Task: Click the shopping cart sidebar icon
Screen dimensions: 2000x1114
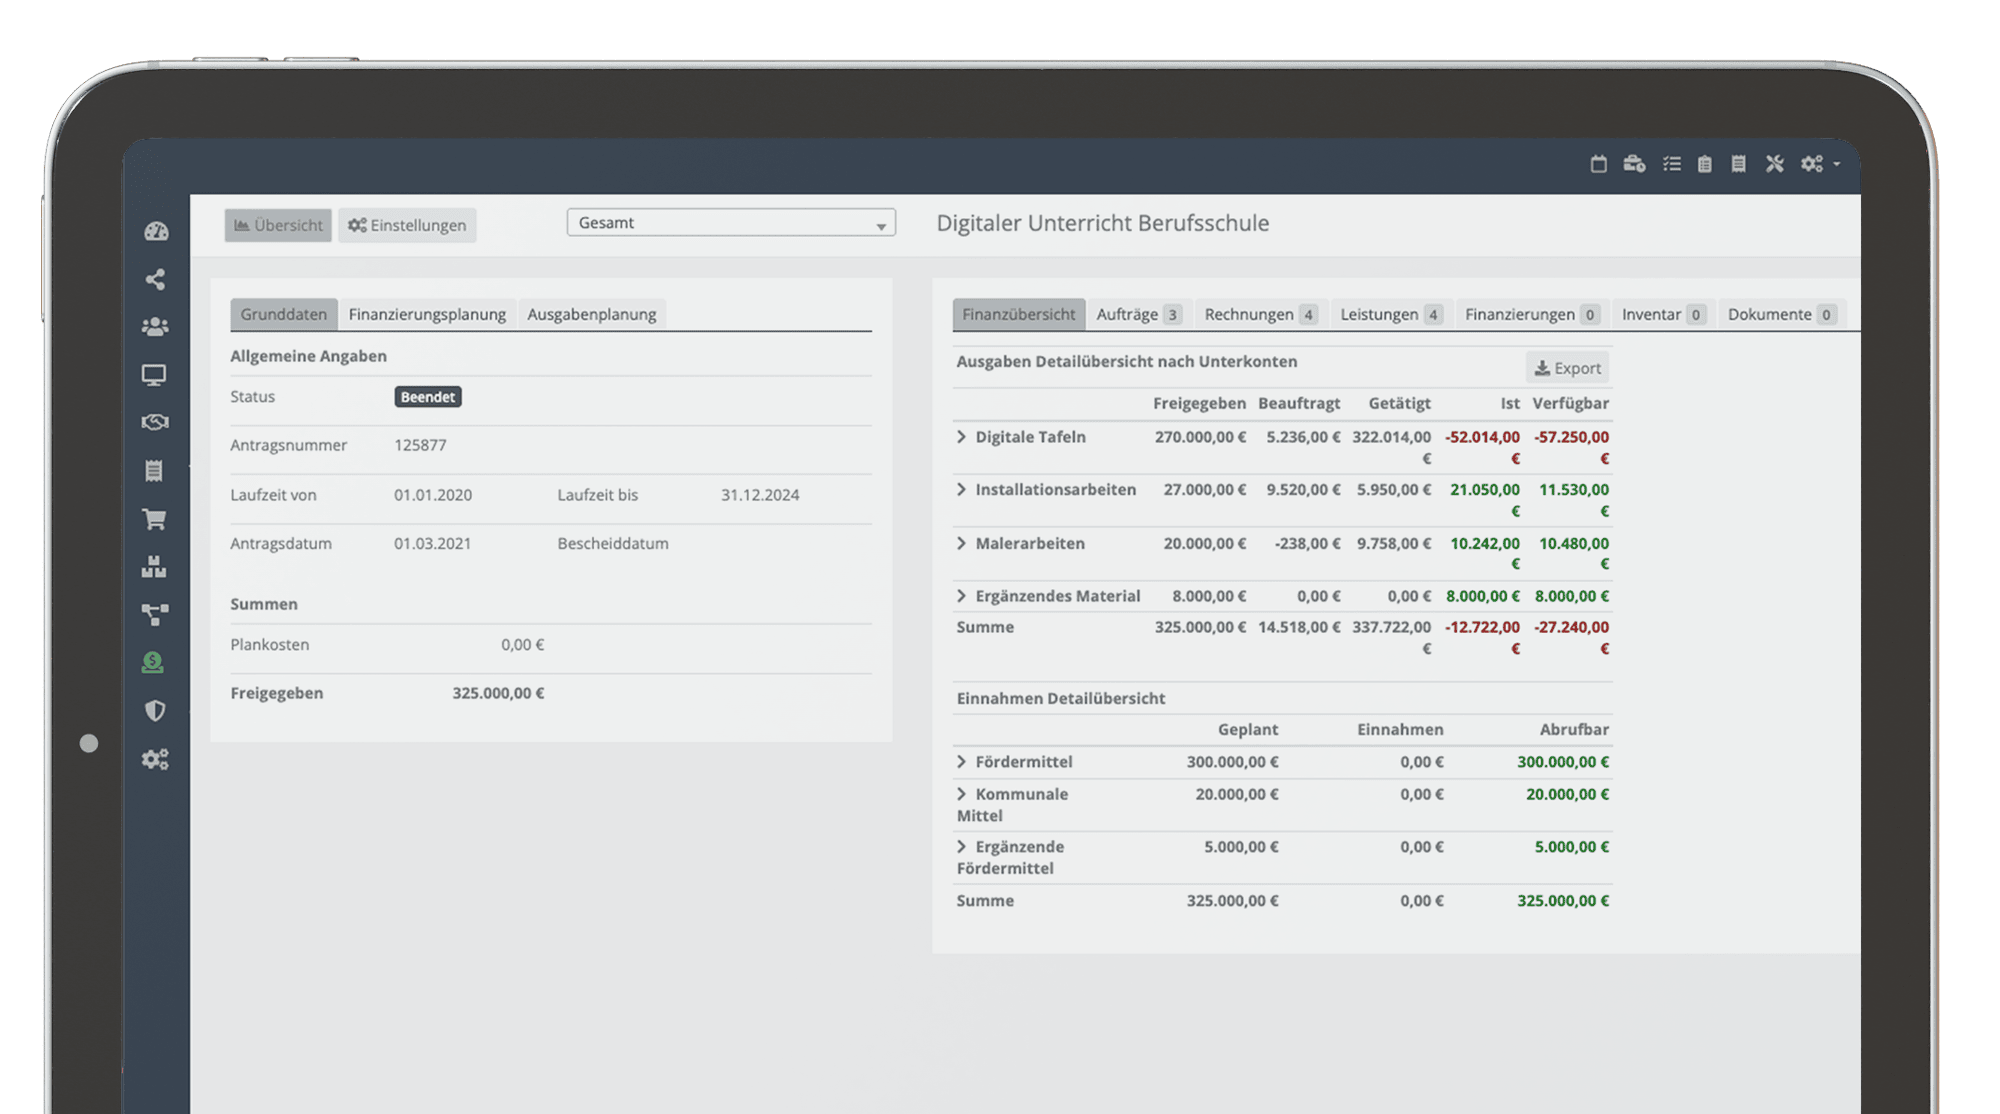Action: [x=154, y=519]
